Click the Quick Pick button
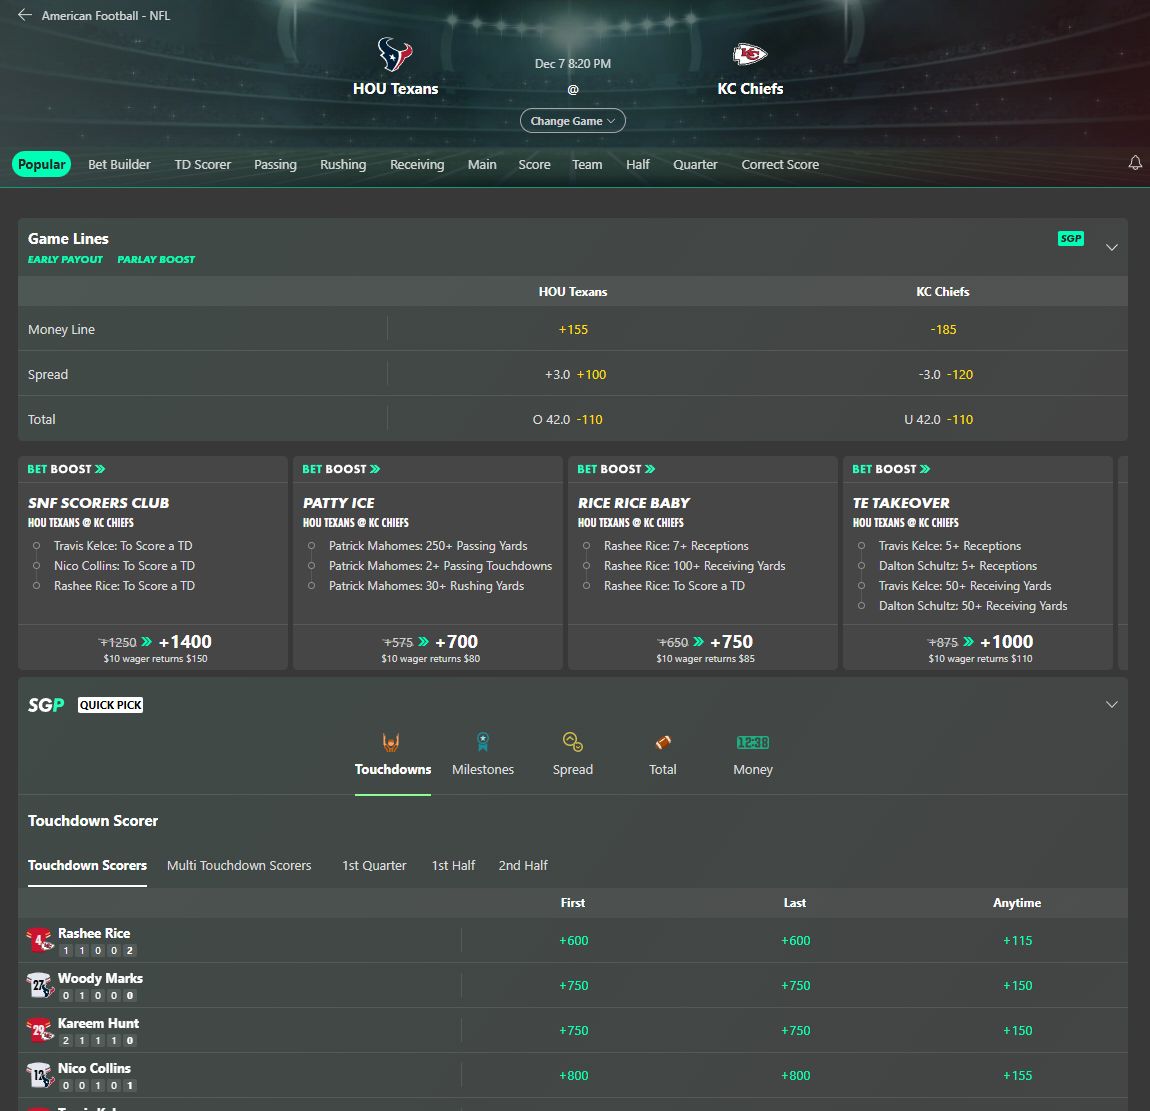Image resolution: width=1150 pixels, height=1111 pixels. click(110, 704)
